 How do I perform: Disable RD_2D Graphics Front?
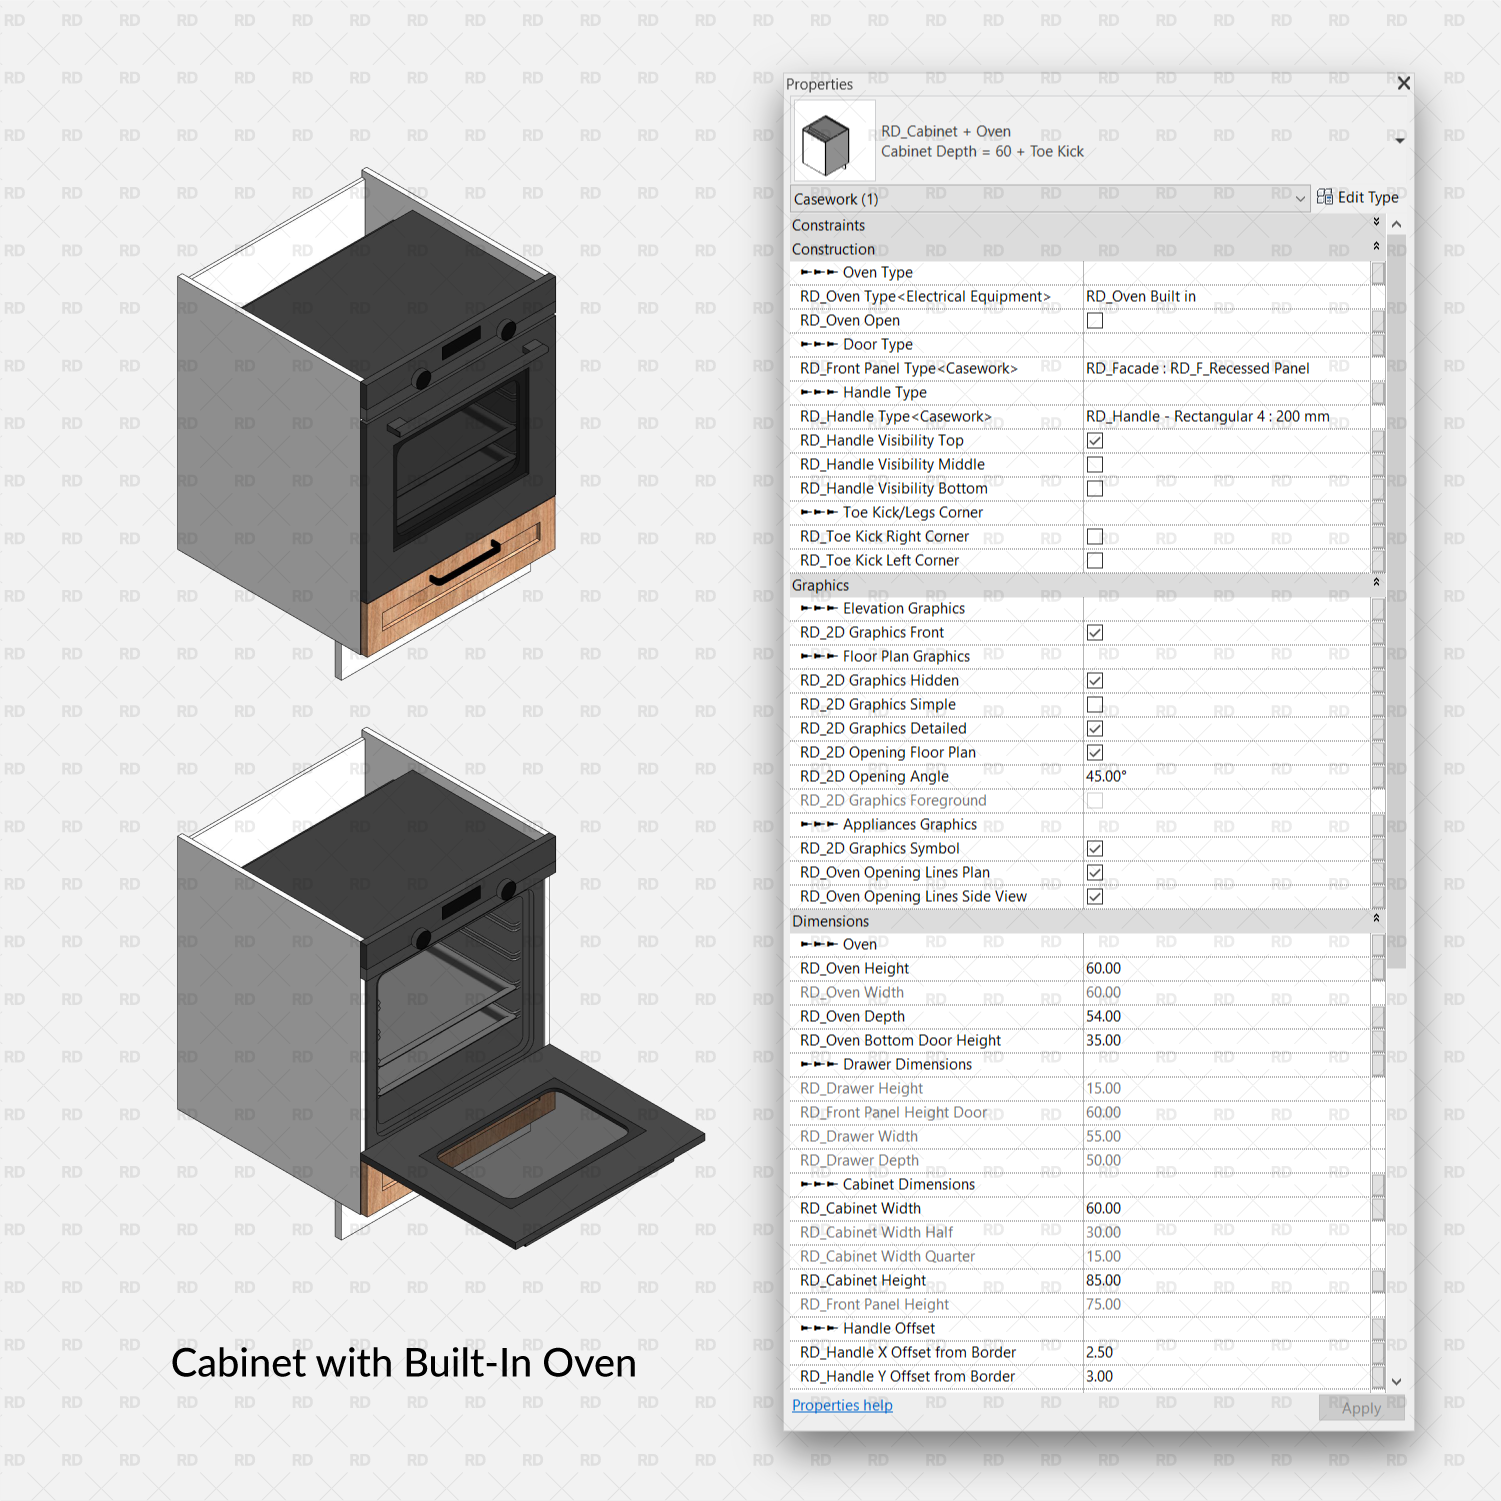point(1095,632)
